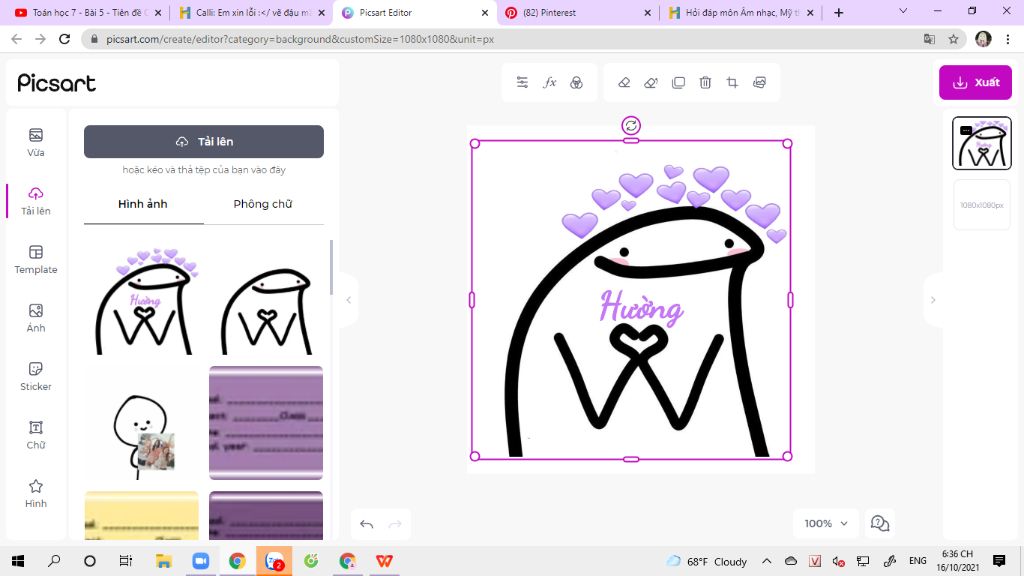Go back to previous page
This screenshot has height=576, width=1024.
pyautogui.click(x=16, y=39)
